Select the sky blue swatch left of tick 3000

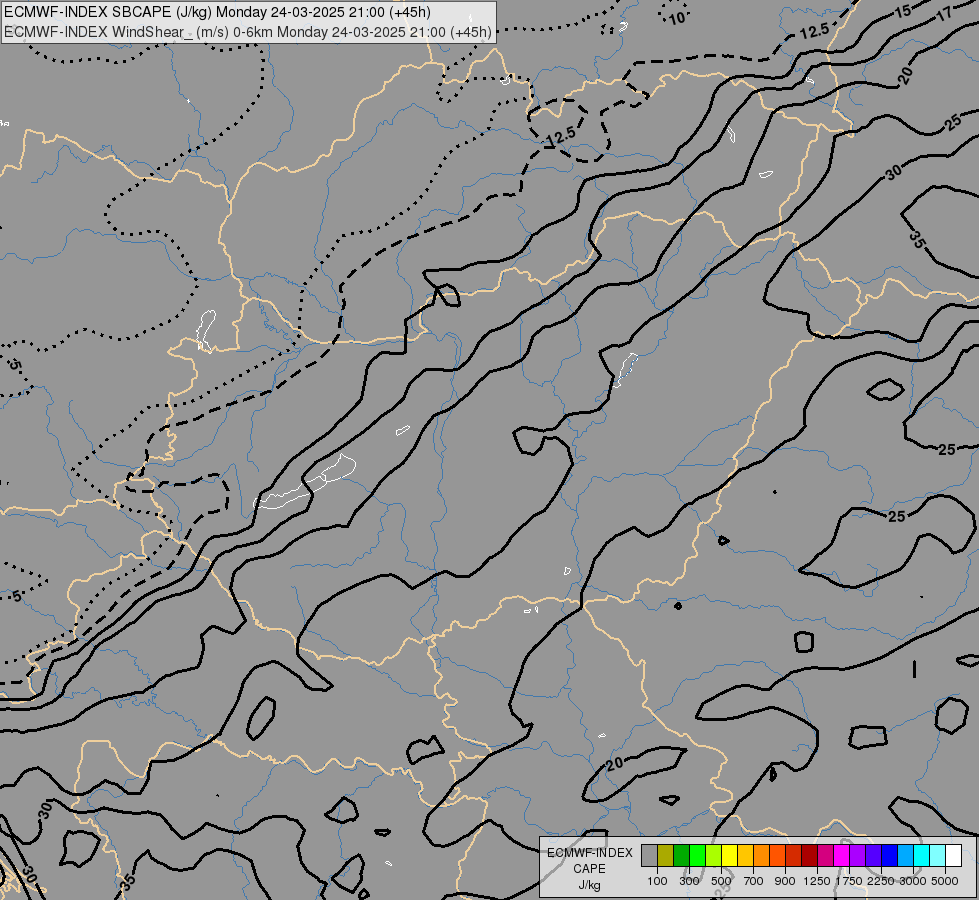906,856
